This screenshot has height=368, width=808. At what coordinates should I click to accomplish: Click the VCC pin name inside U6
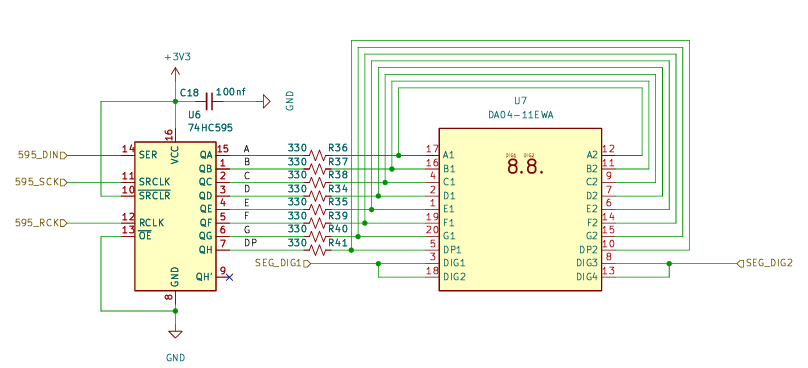(x=175, y=155)
